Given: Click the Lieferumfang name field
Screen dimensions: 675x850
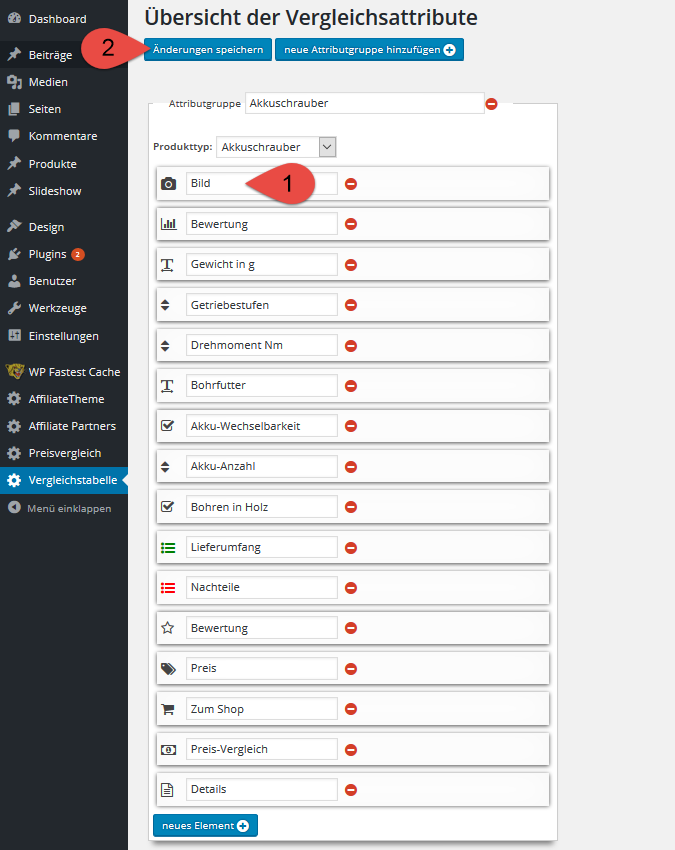Looking at the screenshot, I should (261, 548).
